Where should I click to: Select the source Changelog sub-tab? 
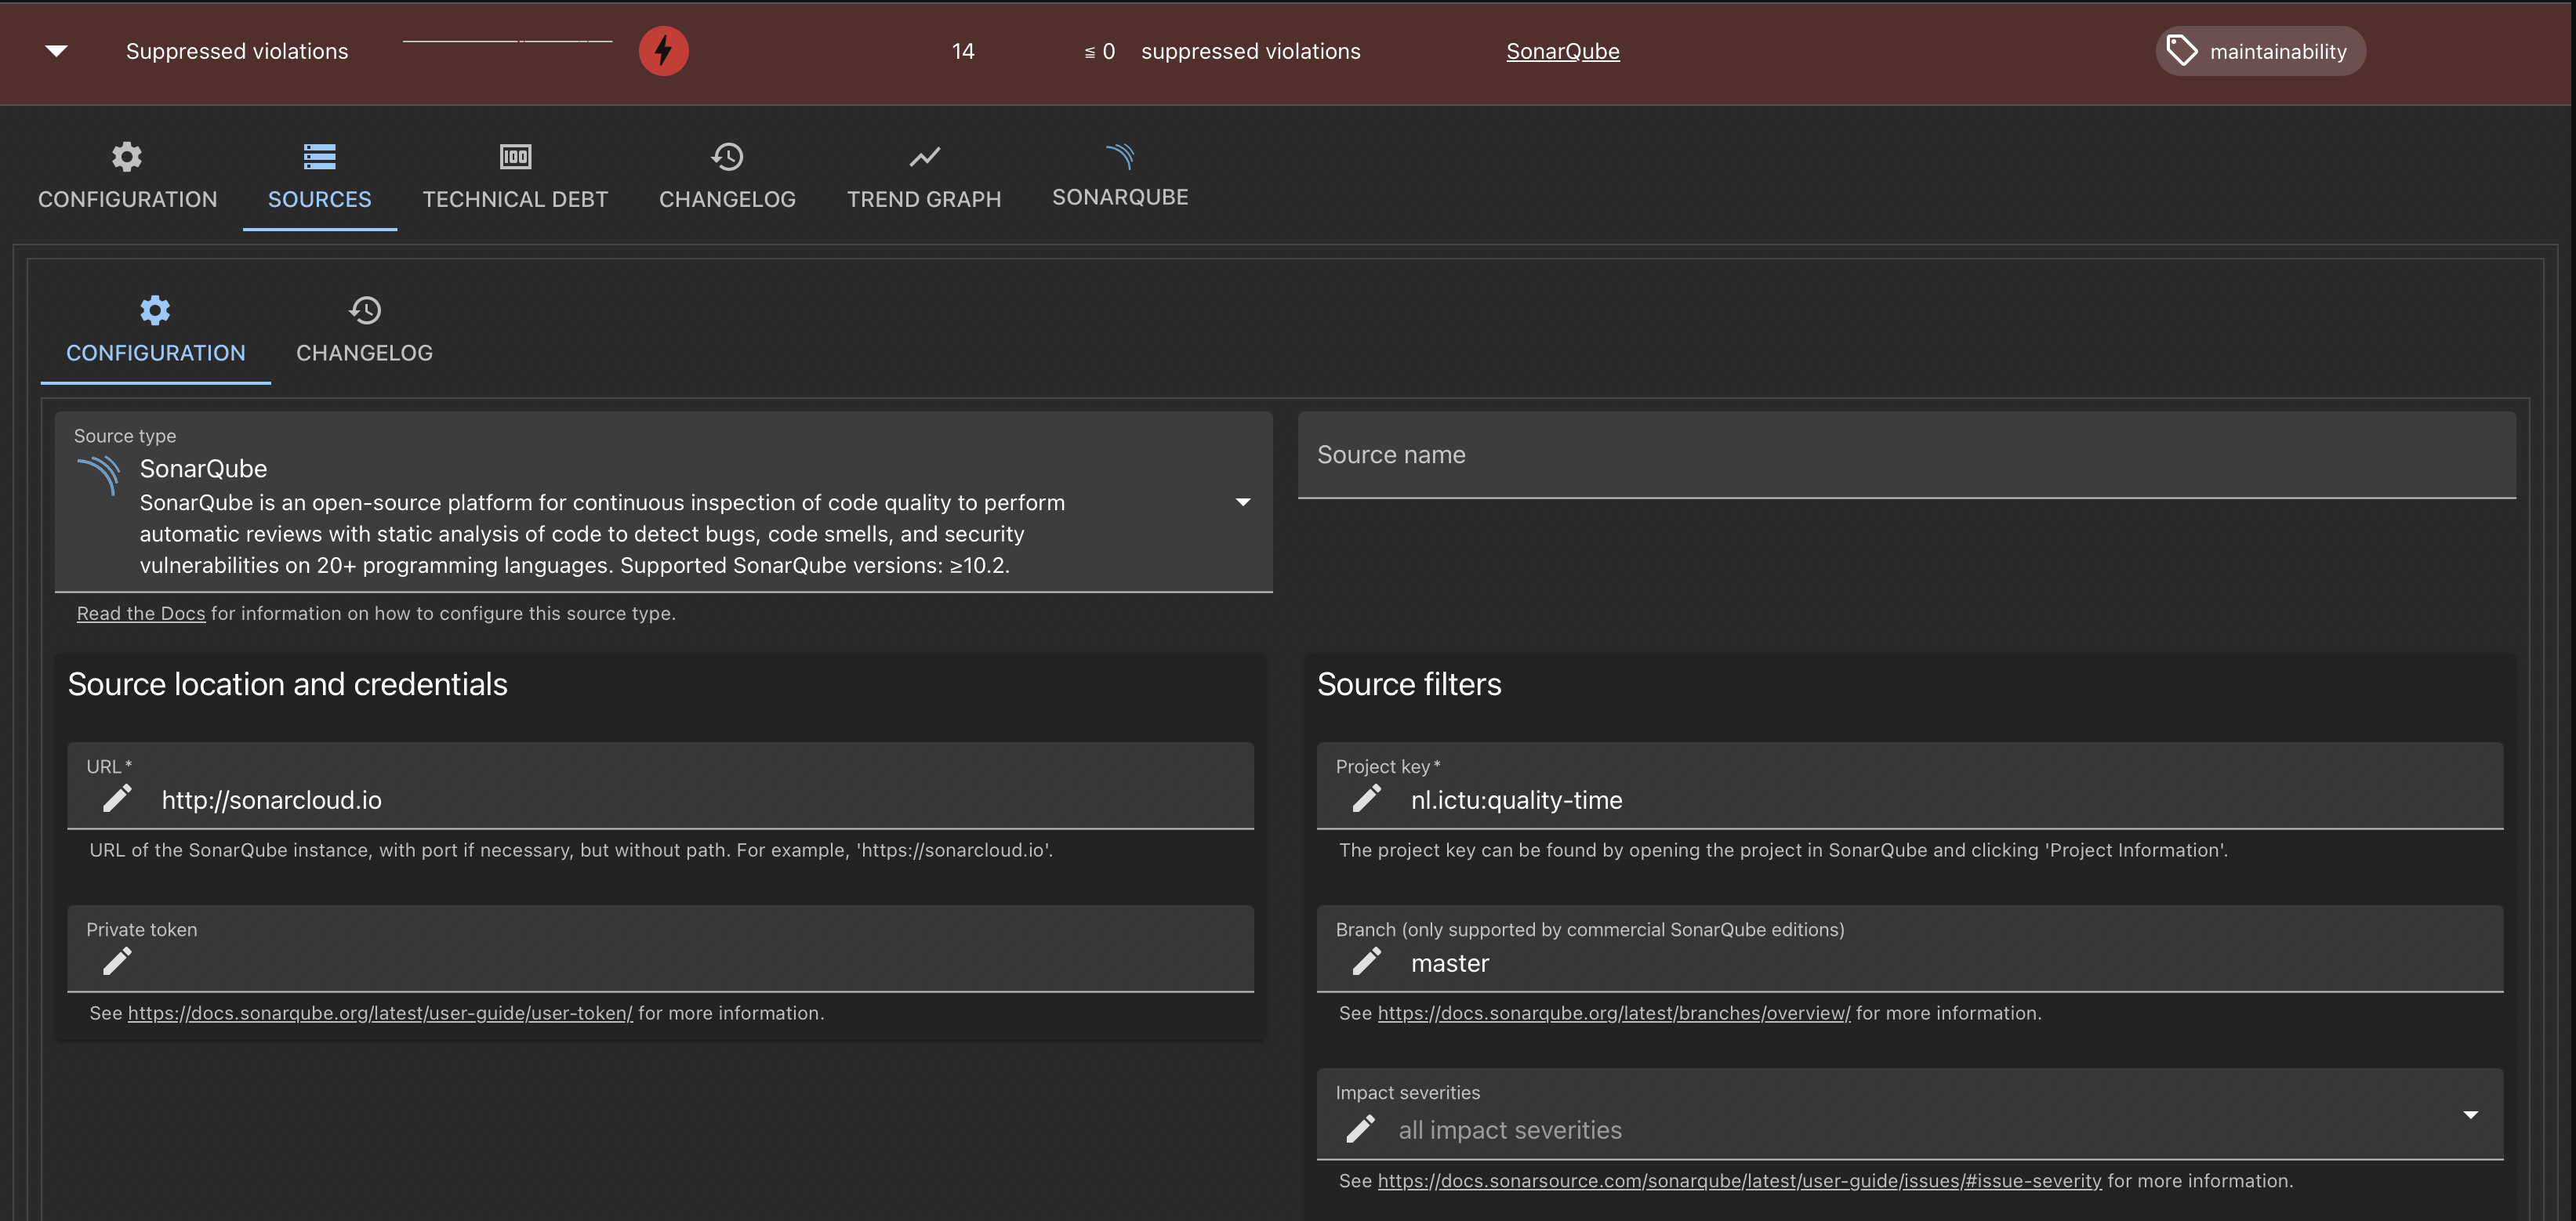tap(364, 330)
